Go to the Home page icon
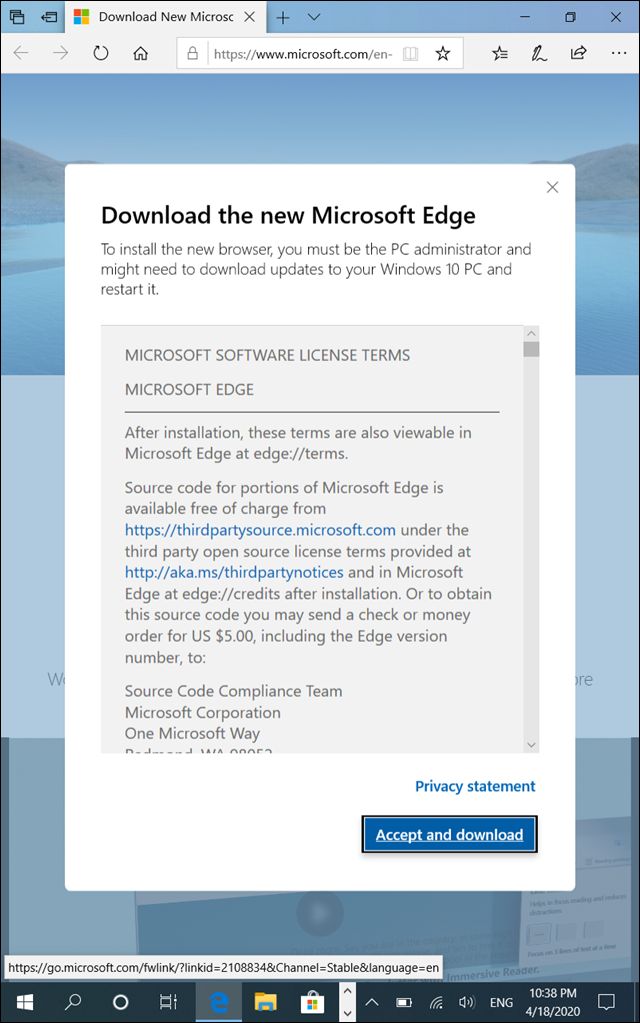 coord(140,53)
